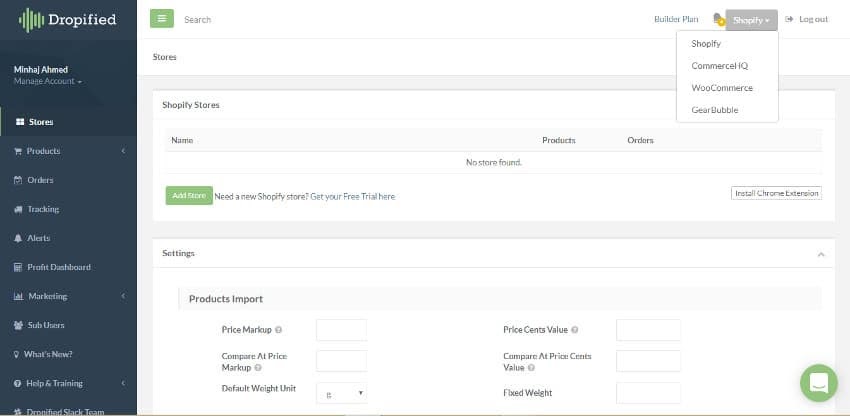The height and width of the screenshot is (416, 850).
Task: Click the Price Cents Value help icon
Action: click(x=574, y=329)
